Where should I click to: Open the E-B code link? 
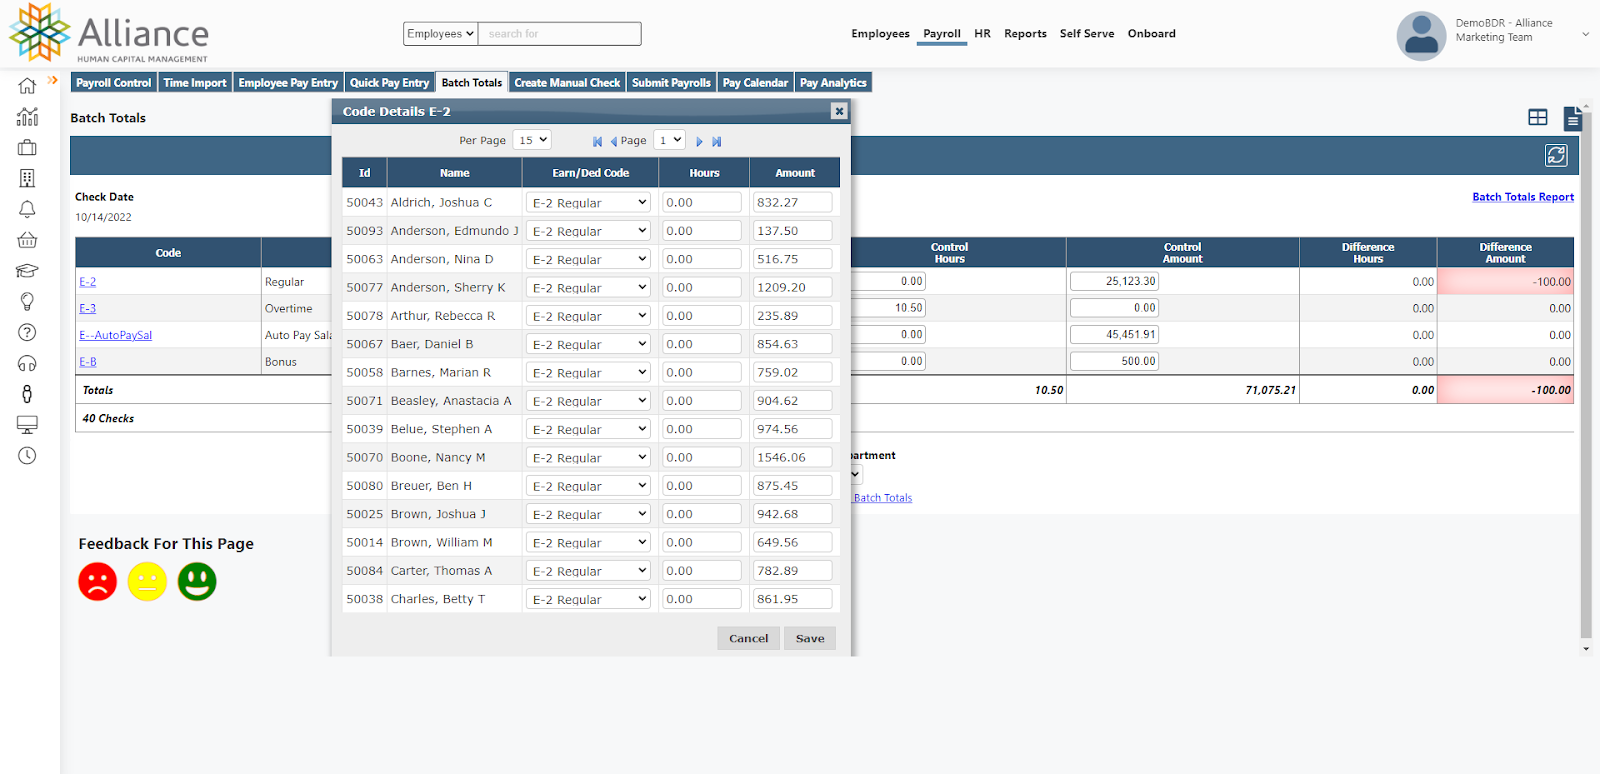coord(88,362)
